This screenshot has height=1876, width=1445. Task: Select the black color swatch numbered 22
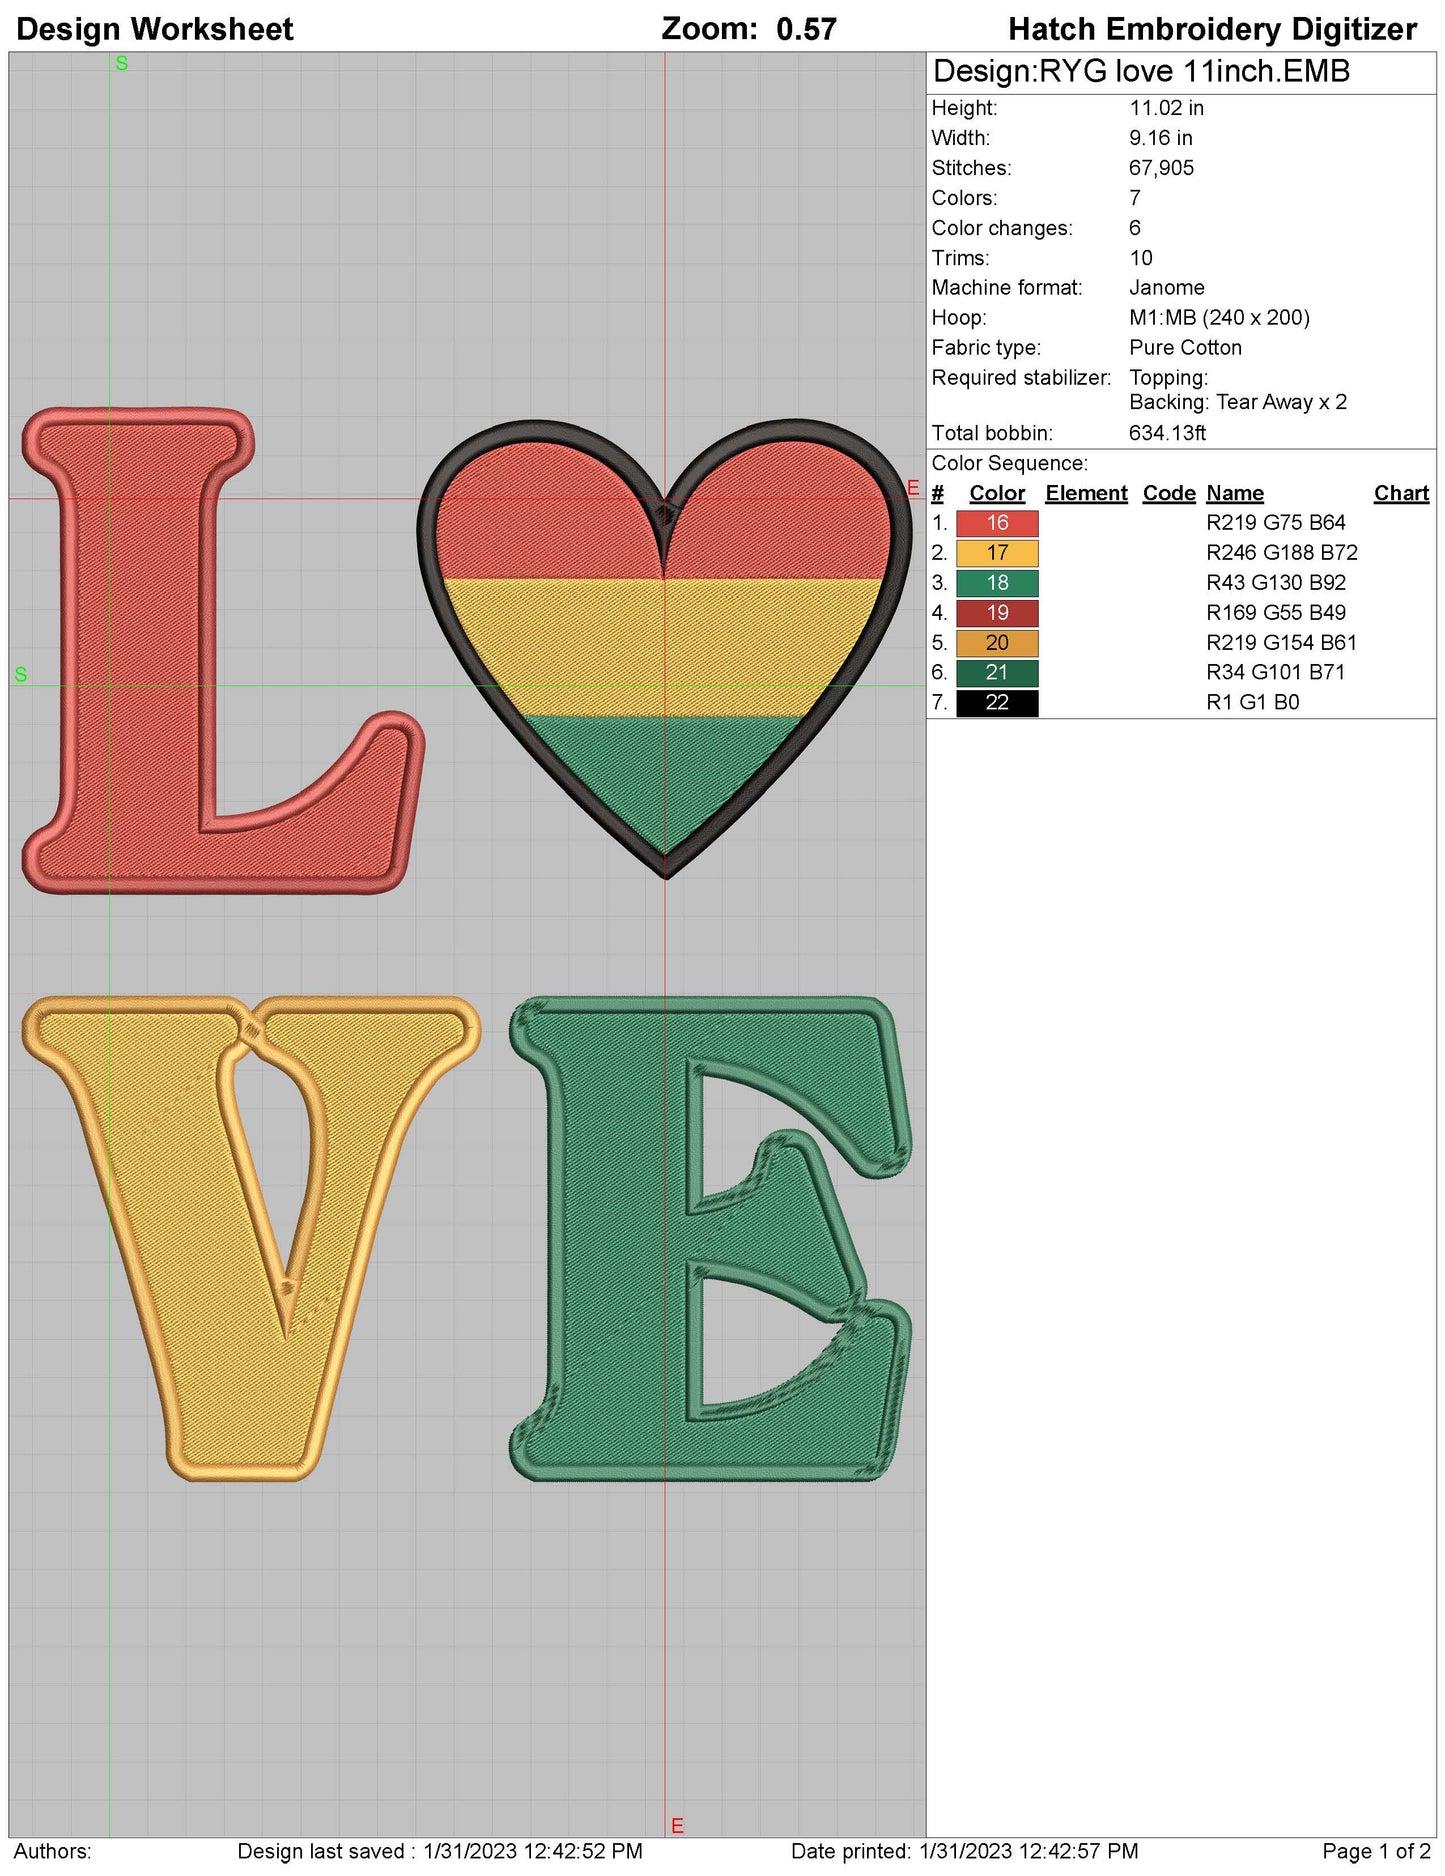pyautogui.click(x=996, y=703)
